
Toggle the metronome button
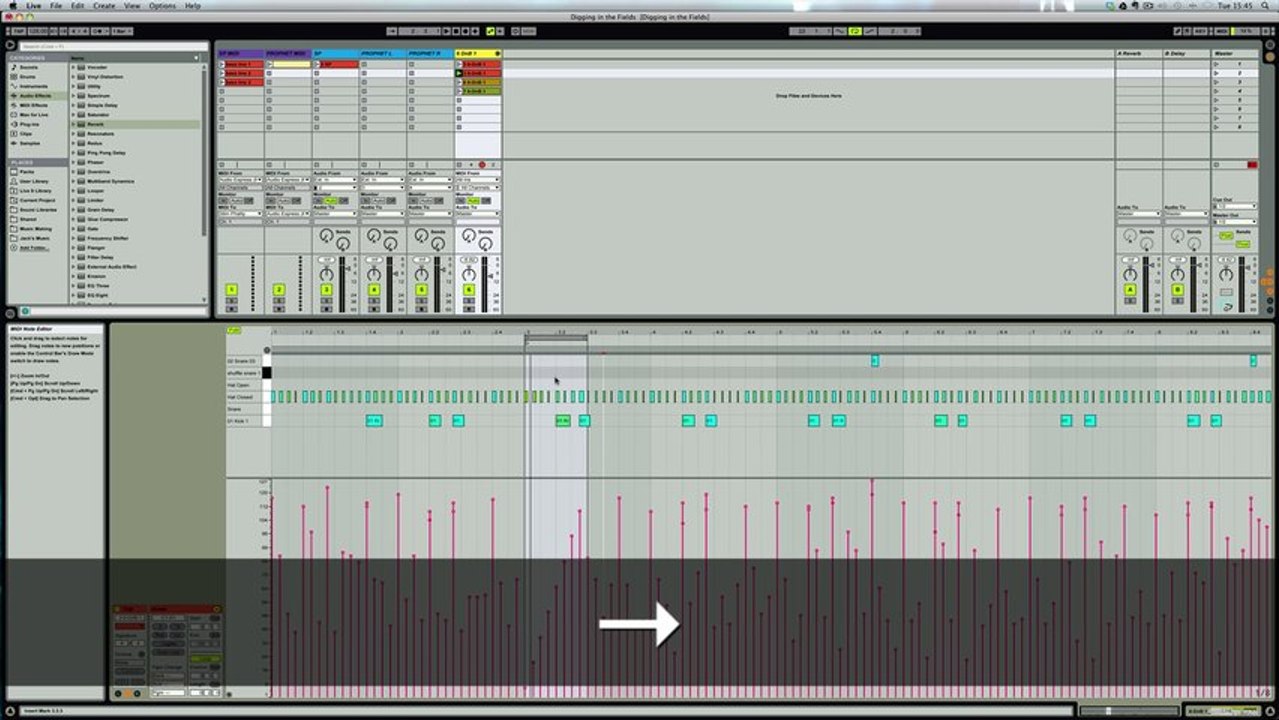click(x=100, y=32)
